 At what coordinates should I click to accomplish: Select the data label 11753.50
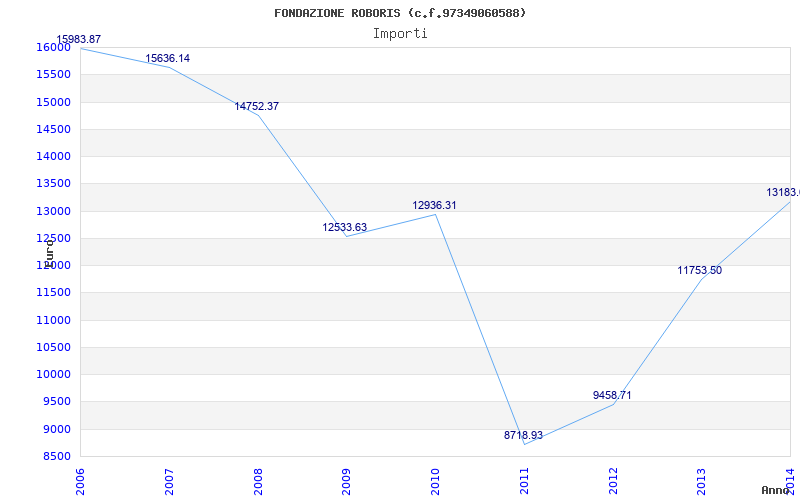(699, 270)
